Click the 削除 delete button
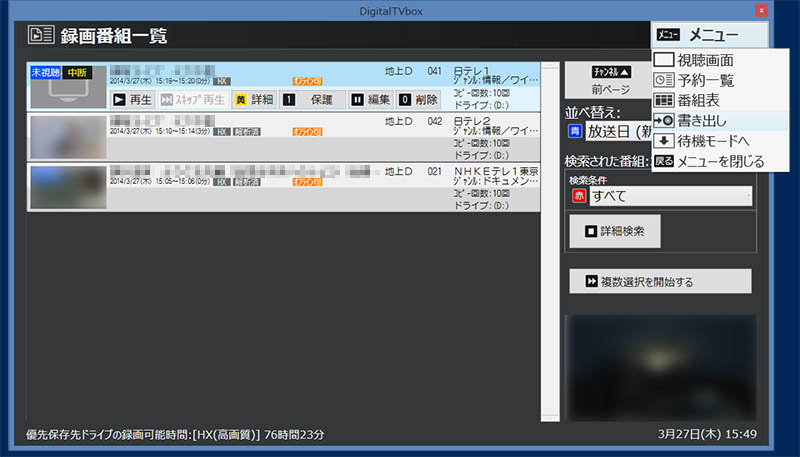 click(418, 100)
